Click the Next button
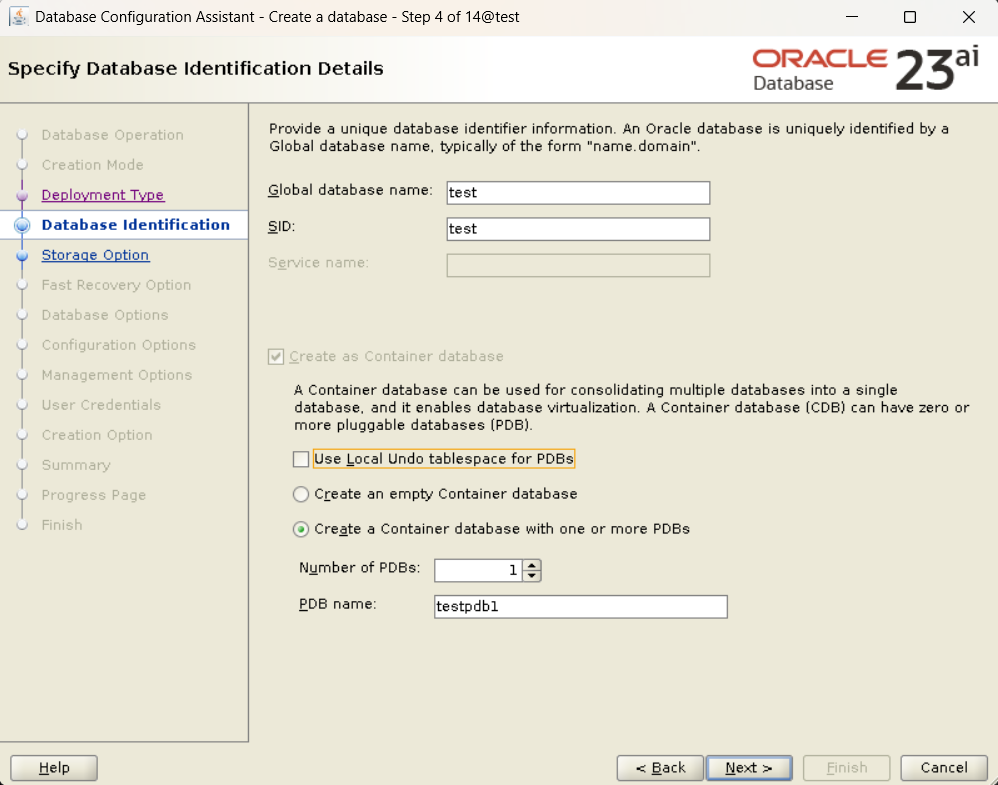Image resolution: width=998 pixels, height=785 pixels. (749, 768)
